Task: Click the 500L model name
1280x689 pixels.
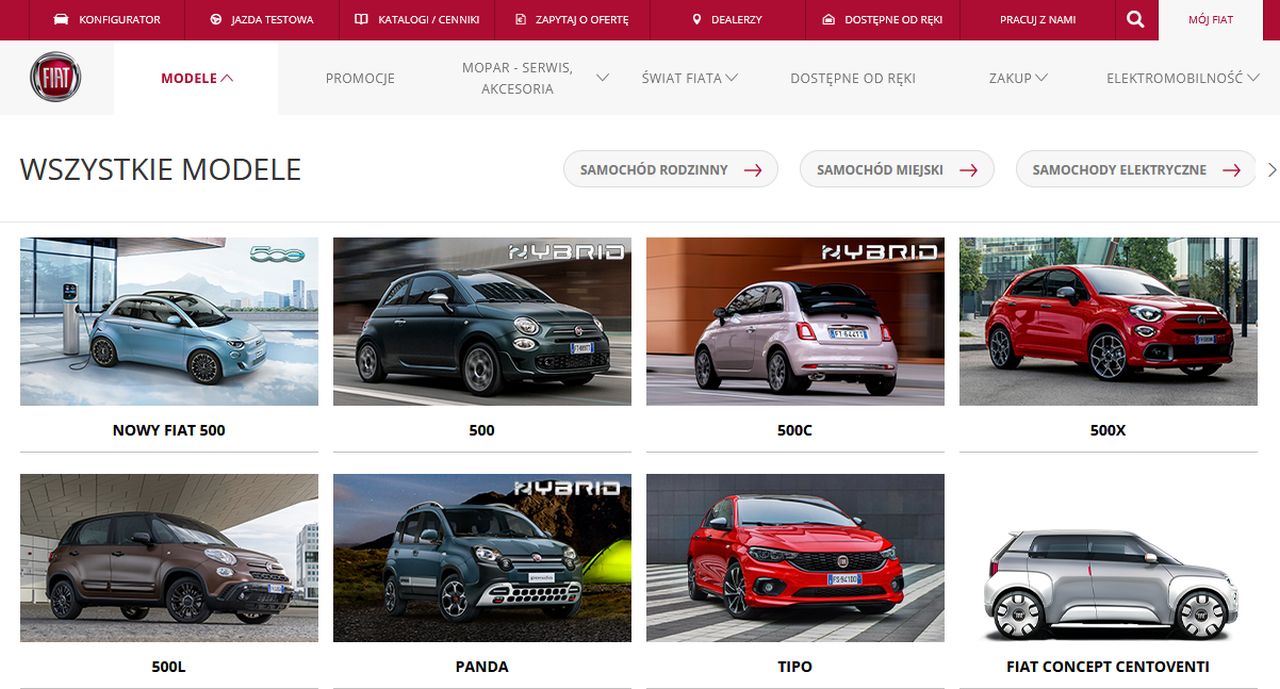Action: click(x=169, y=666)
